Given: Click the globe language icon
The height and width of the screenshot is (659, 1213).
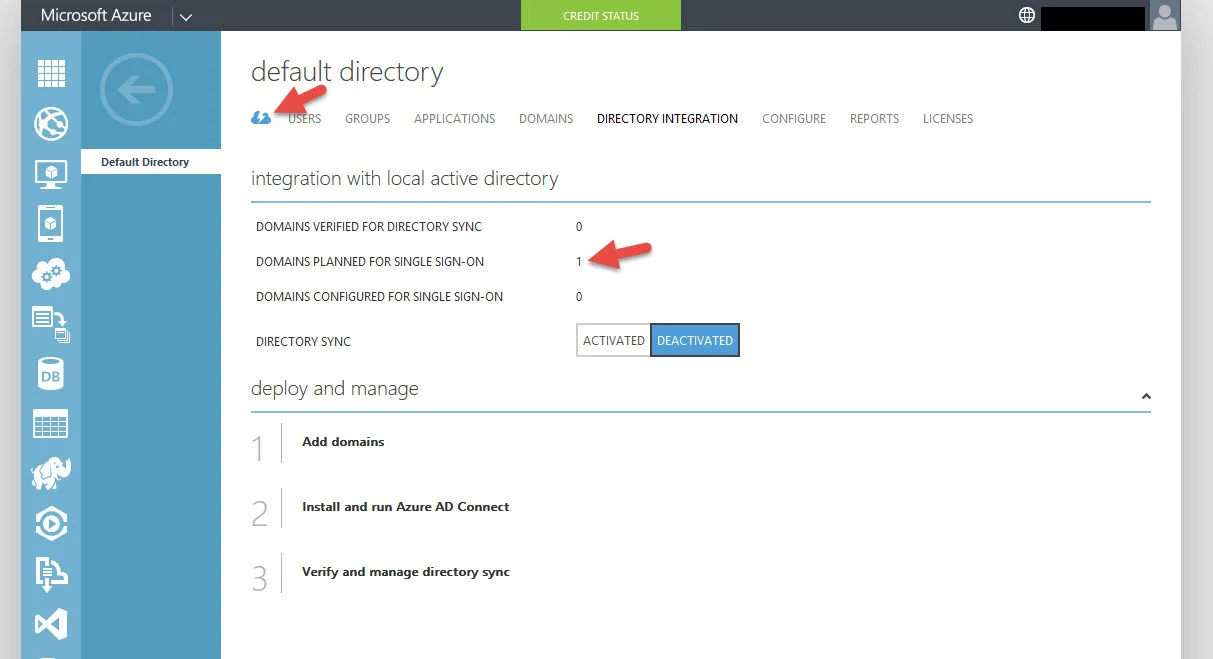Looking at the screenshot, I should (1027, 15).
